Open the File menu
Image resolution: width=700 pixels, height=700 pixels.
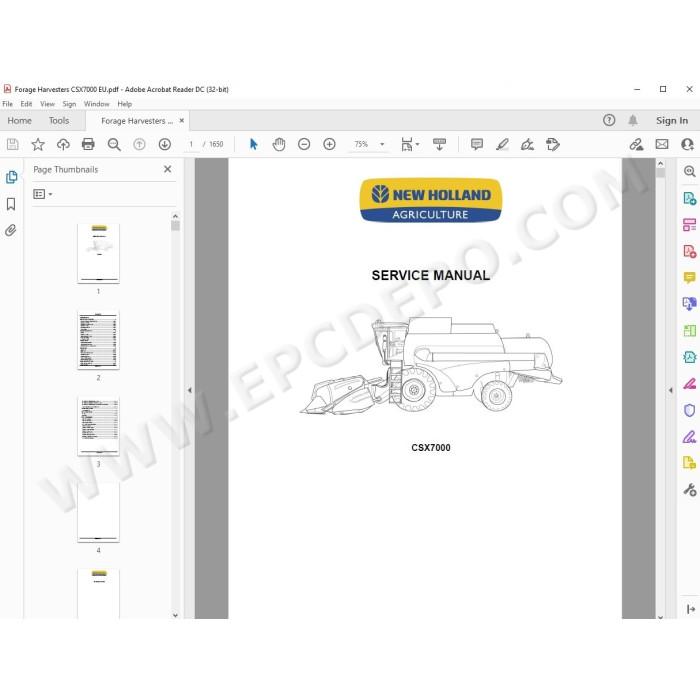[x=8, y=104]
